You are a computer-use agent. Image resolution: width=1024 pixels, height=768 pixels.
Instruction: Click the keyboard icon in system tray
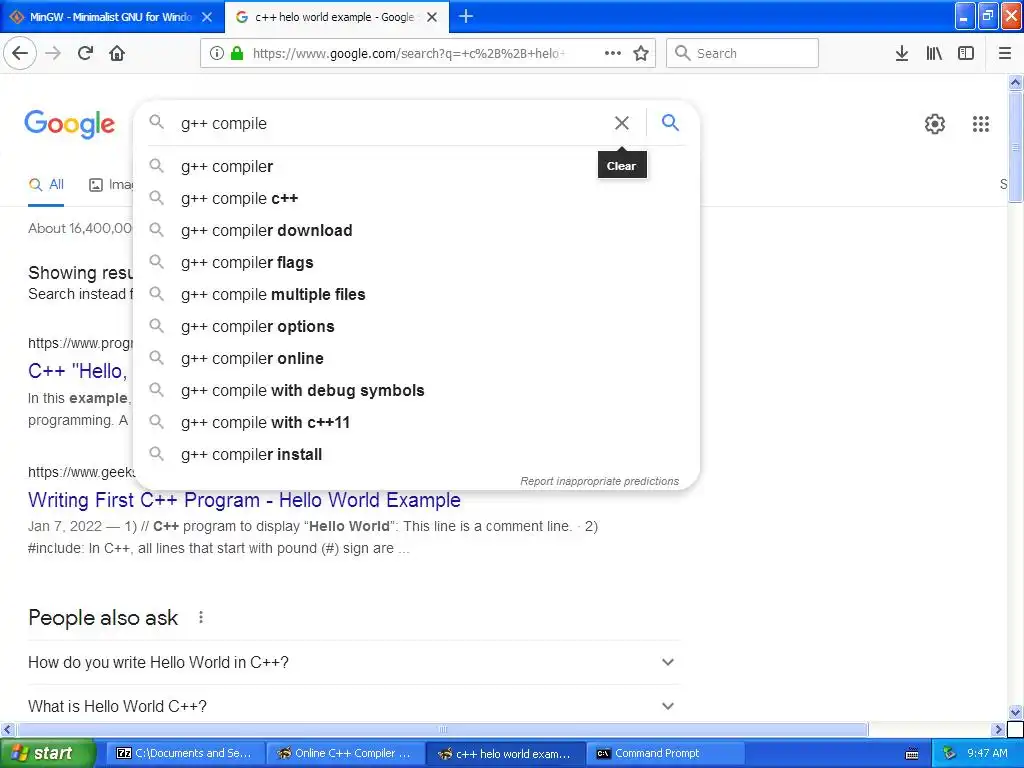click(x=912, y=754)
